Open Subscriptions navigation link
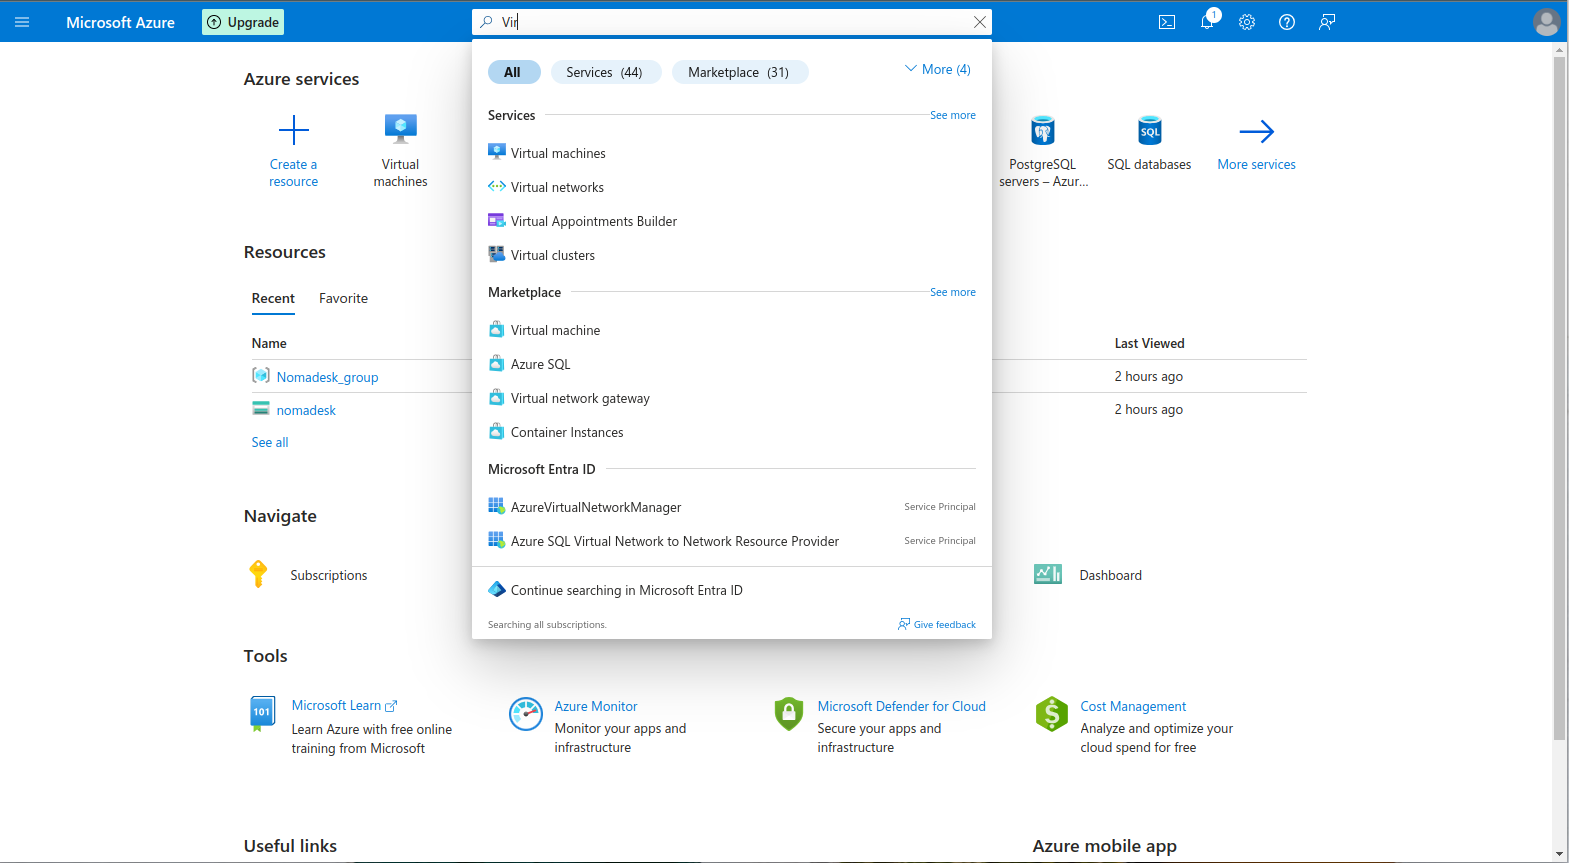Viewport: 1569px width, 863px height. pyautogui.click(x=329, y=575)
